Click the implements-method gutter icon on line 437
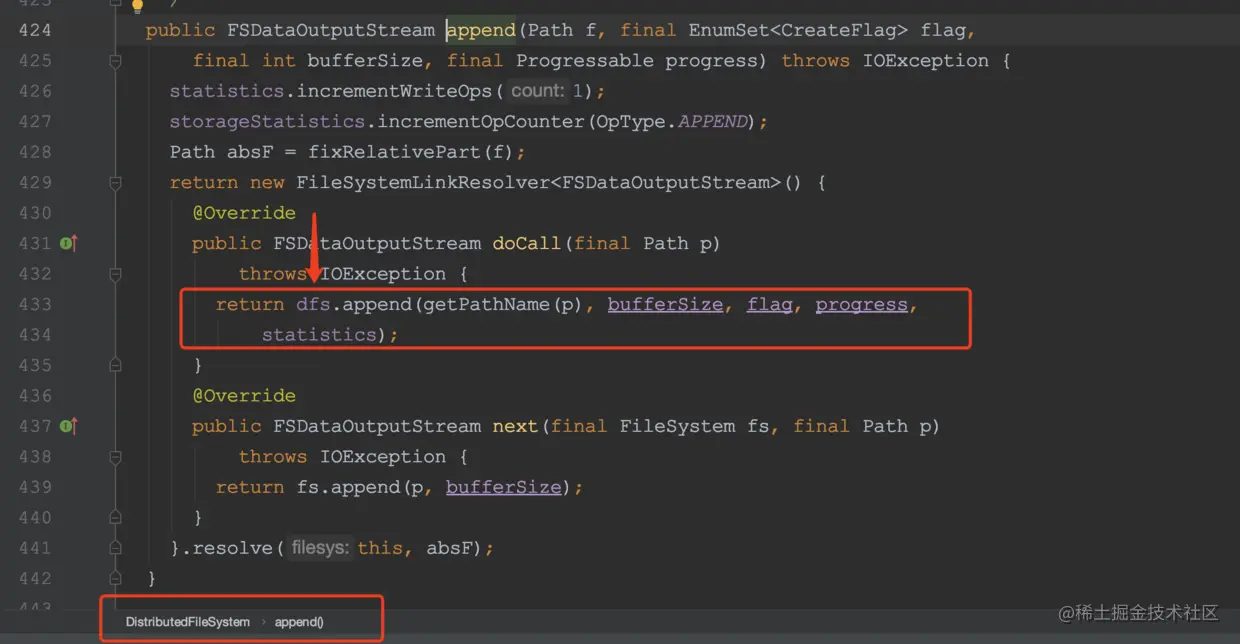 coord(68,426)
